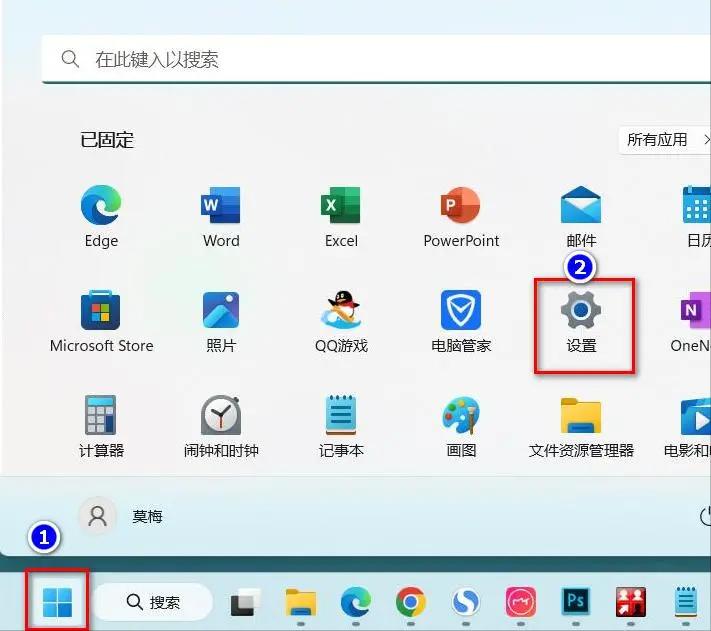
Task: Open the 日历 calendar app
Action: coord(696,216)
